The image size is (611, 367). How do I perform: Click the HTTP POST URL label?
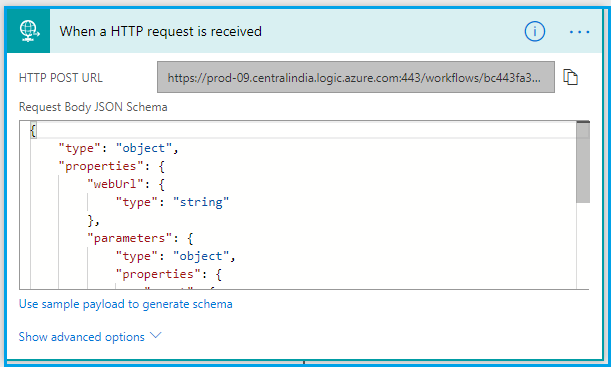coord(61,78)
